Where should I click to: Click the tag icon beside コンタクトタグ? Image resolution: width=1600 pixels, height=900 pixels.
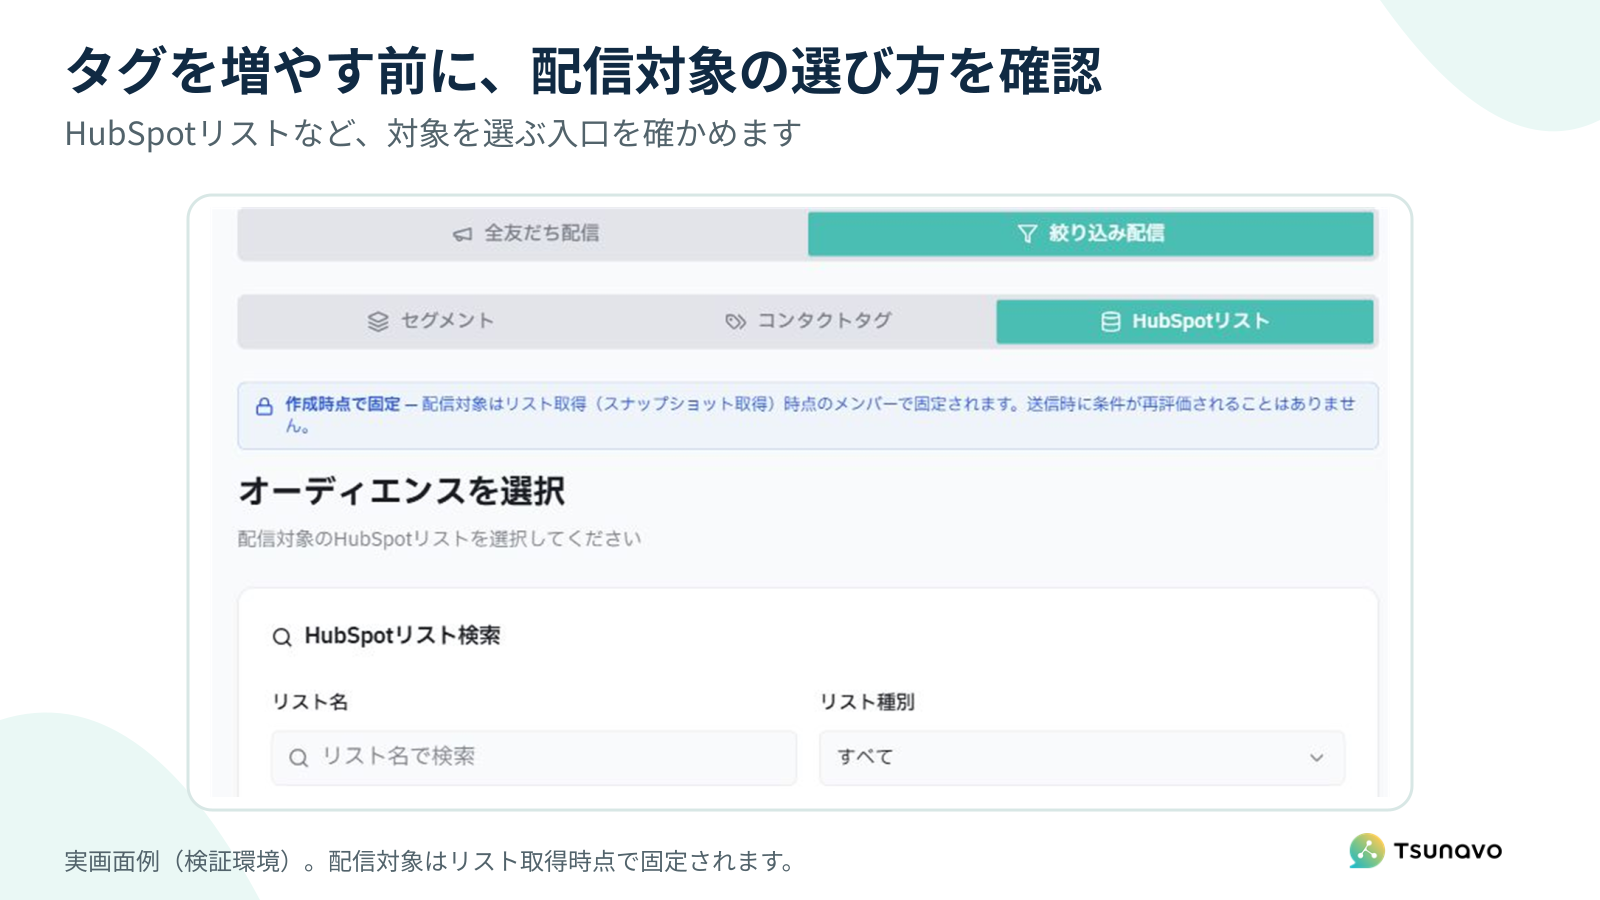click(736, 321)
